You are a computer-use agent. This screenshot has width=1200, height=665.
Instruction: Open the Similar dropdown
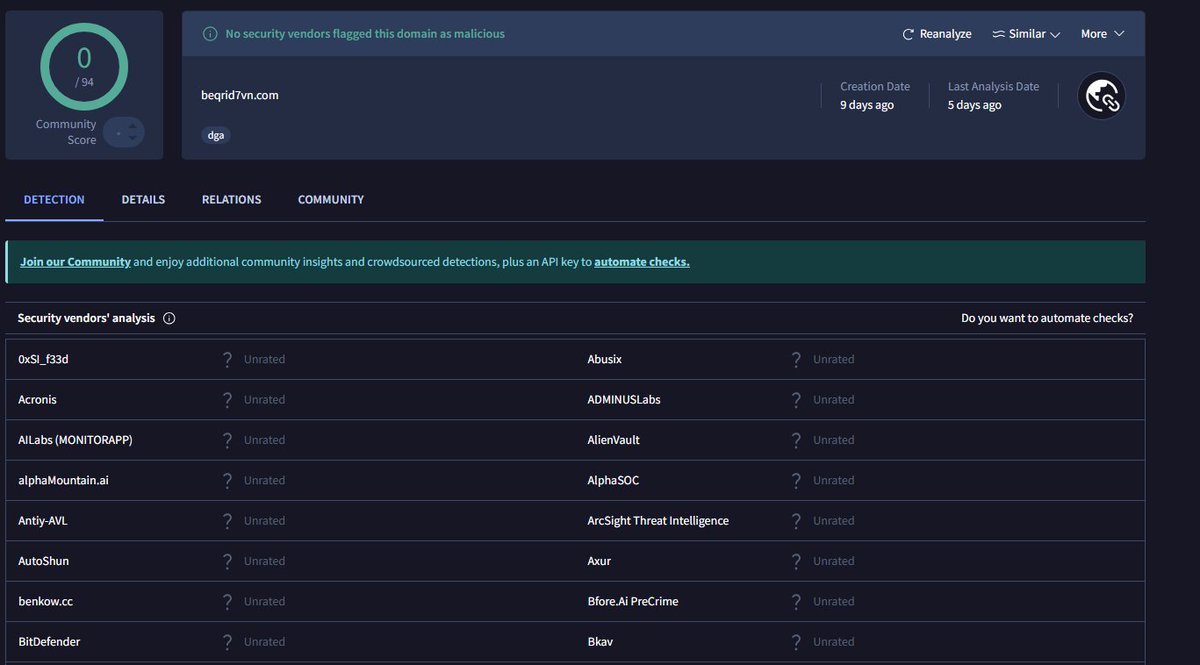(x=1026, y=34)
